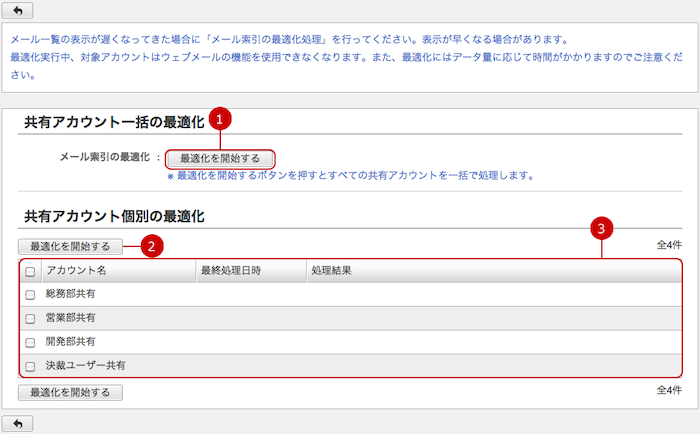Viewport: 700px width, 434px height.
Task: Select the 営業部共有 account name
Action: pyautogui.click(x=71, y=317)
